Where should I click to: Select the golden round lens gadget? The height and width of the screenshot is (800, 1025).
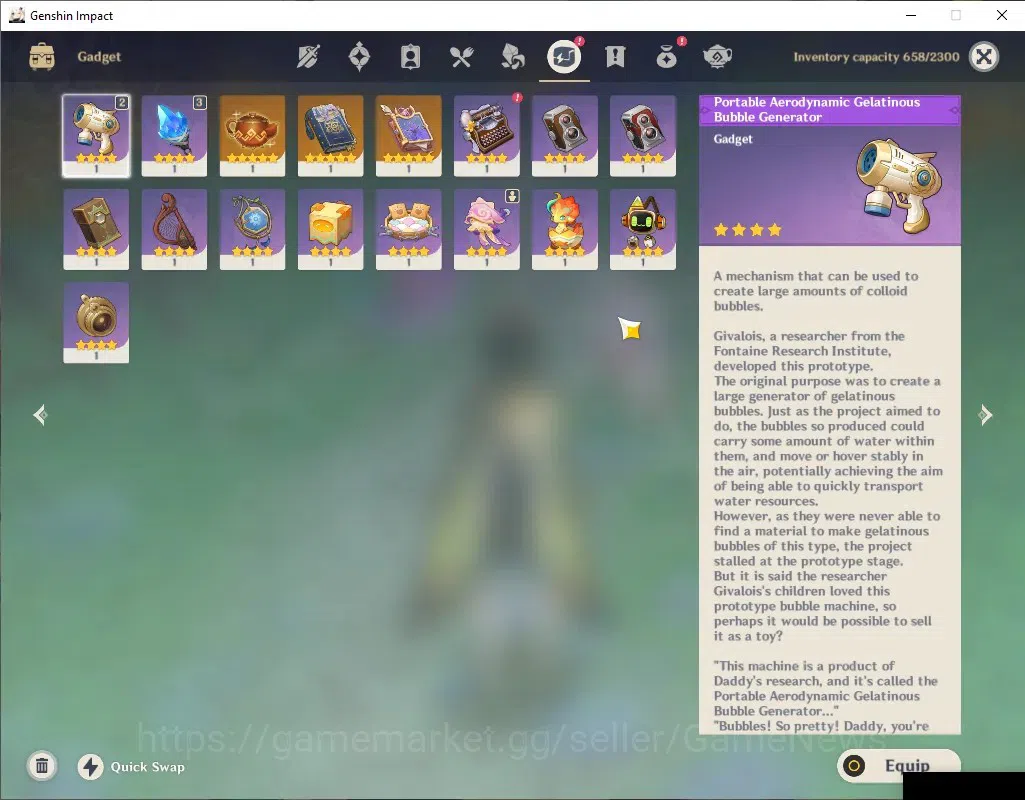(96, 323)
